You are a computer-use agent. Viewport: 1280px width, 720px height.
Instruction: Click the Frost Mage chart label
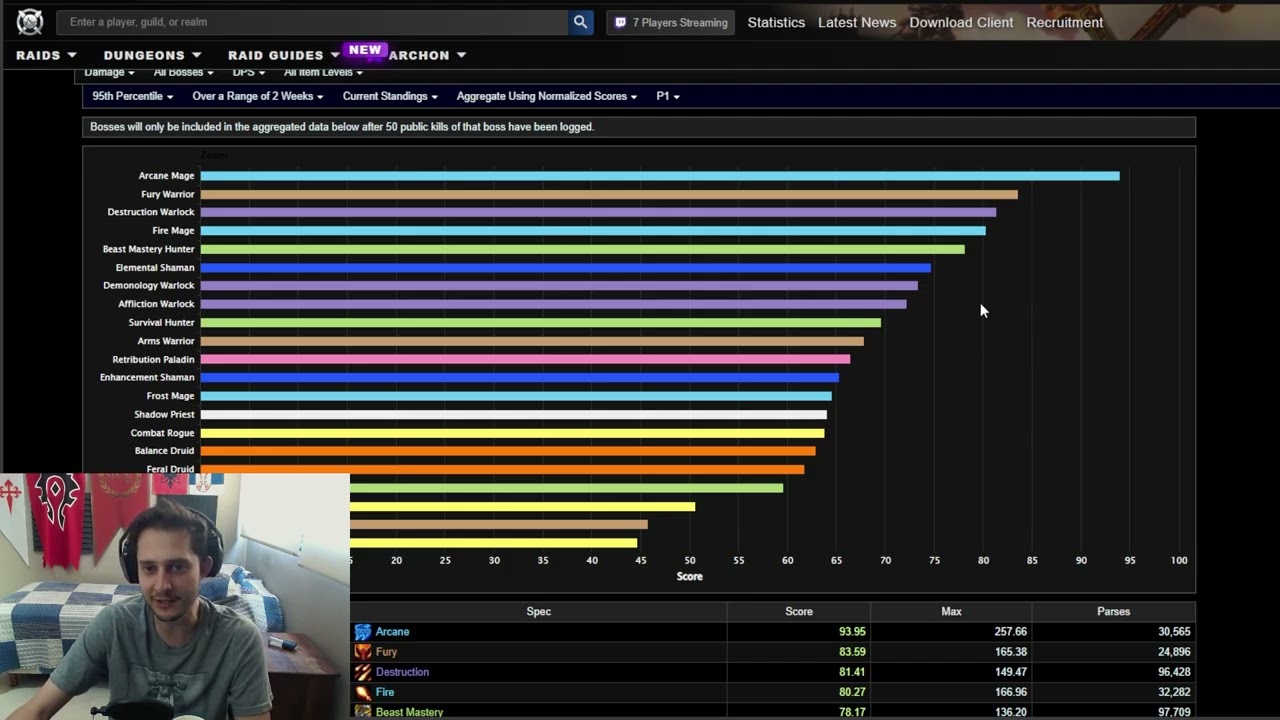point(170,396)
